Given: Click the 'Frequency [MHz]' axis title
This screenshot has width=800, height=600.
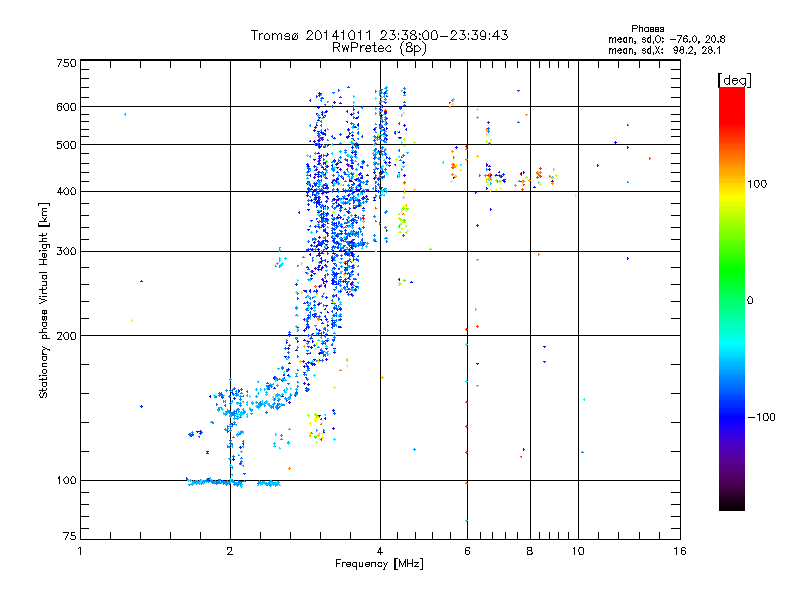Looking at the screenshot, I should point(379,564).
